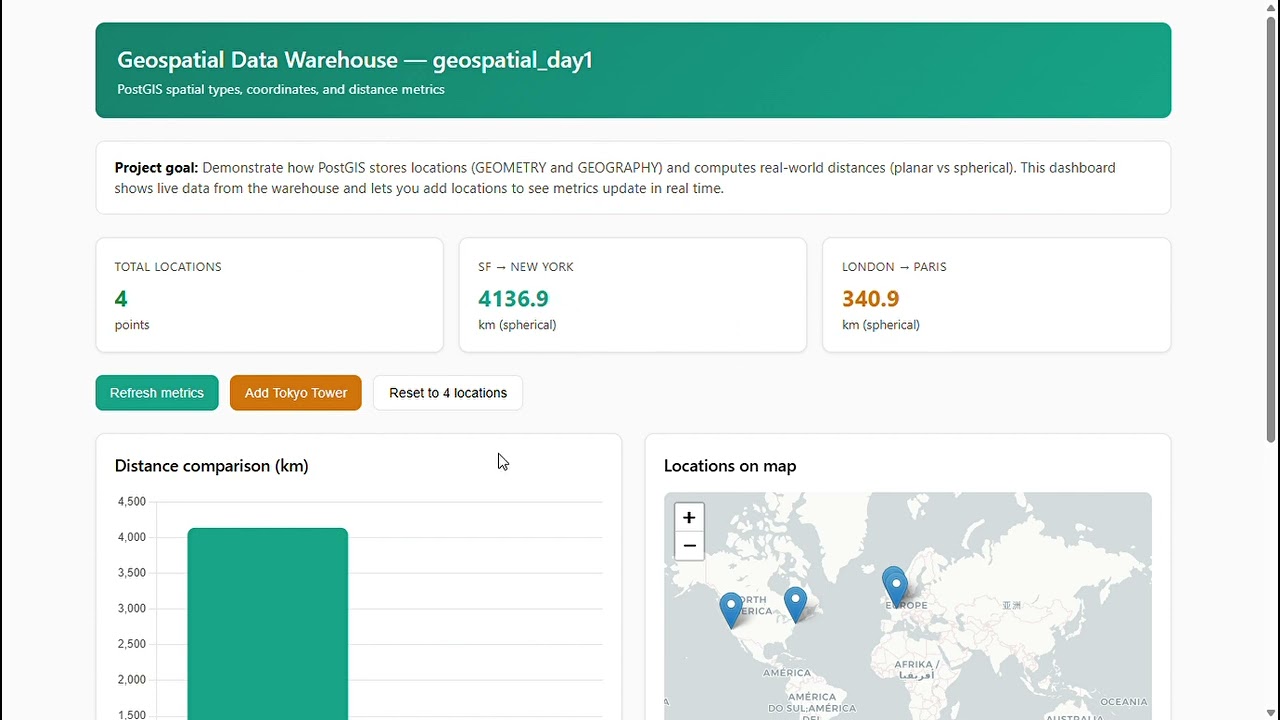1280x720 pixels.
Task: Reset to 4 locations
Action: (x=448, y=393)
